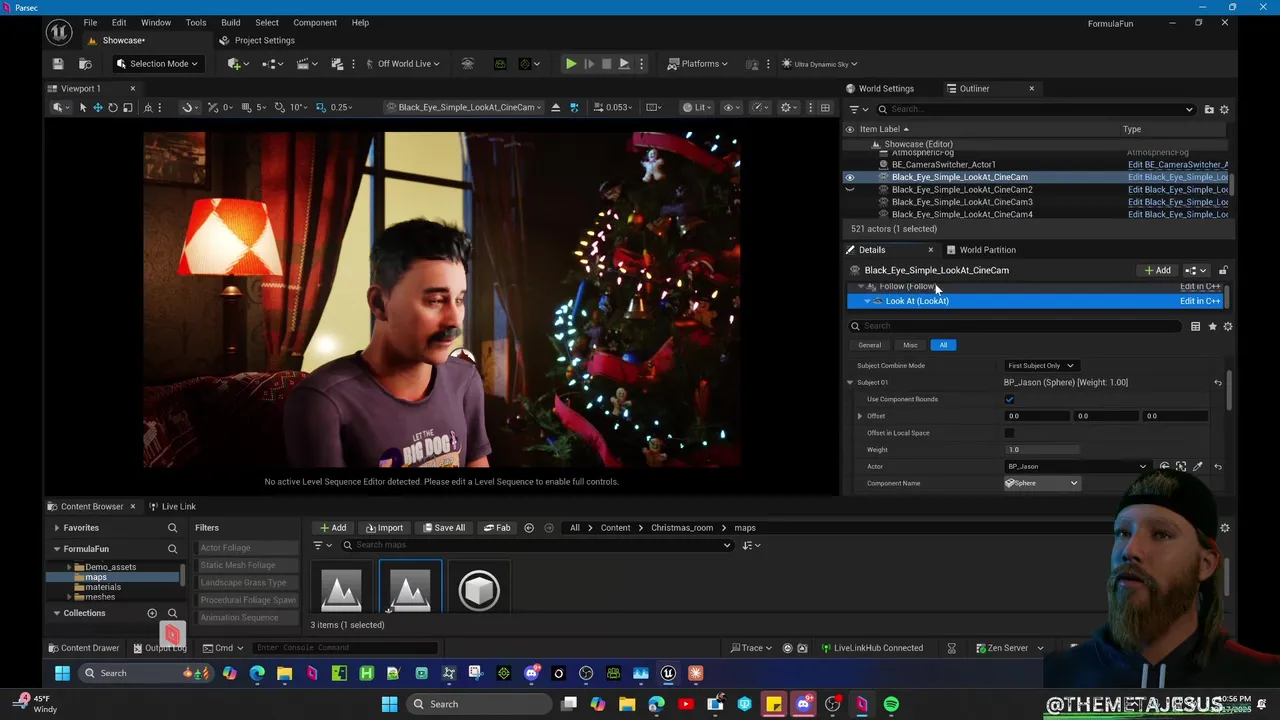Open the File menu
Screen dimensions: 1280x720
90,22
